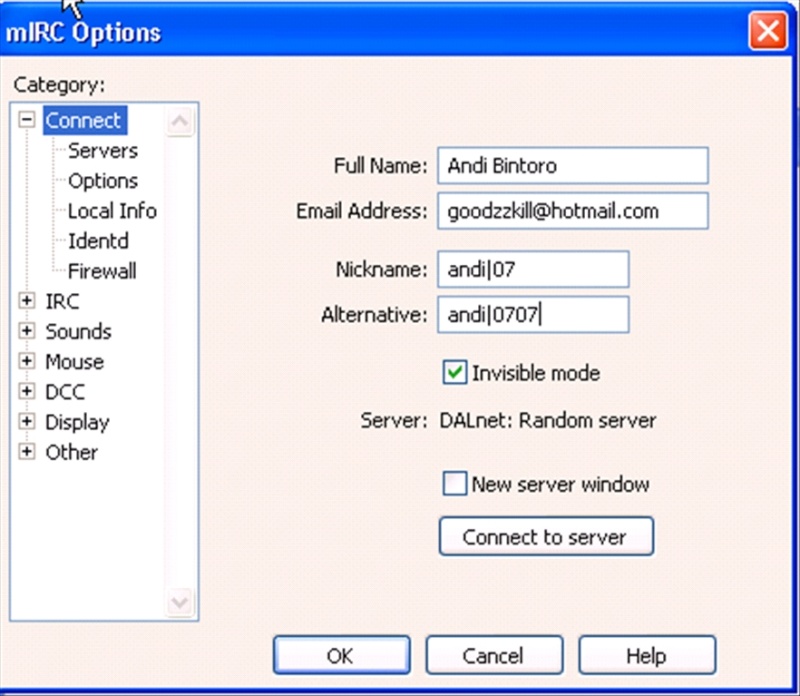Close the mIRC Options dialog

coord(767,31)
